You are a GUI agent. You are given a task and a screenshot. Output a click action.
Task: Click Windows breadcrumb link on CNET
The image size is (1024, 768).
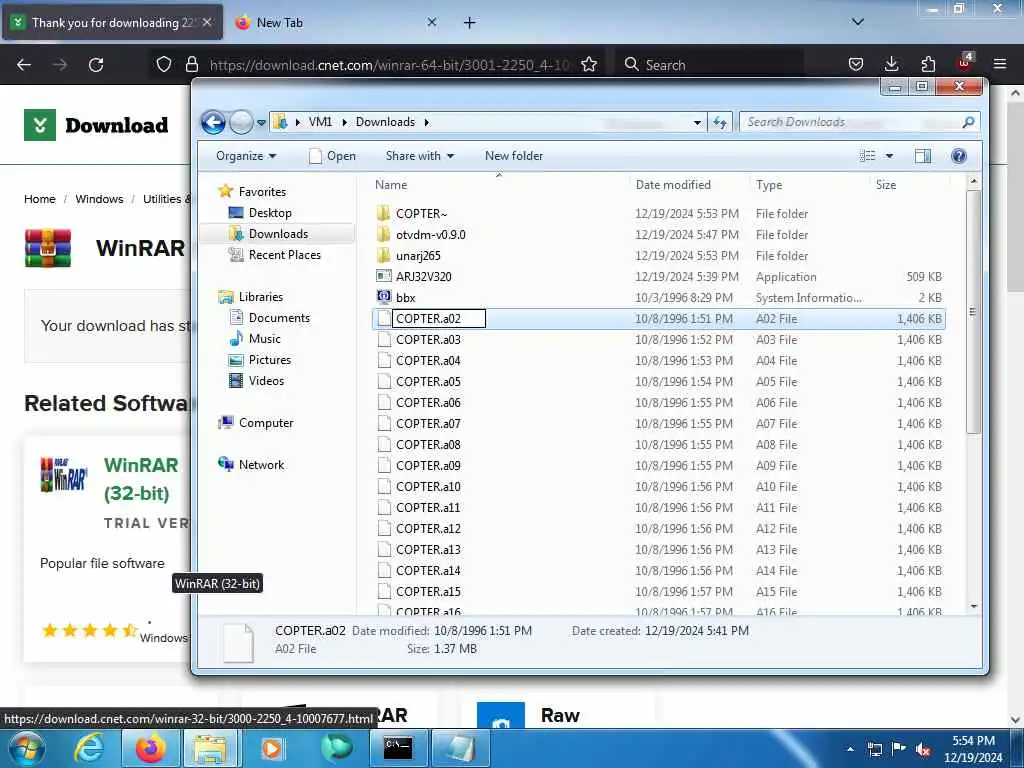(x=99, y=199)
